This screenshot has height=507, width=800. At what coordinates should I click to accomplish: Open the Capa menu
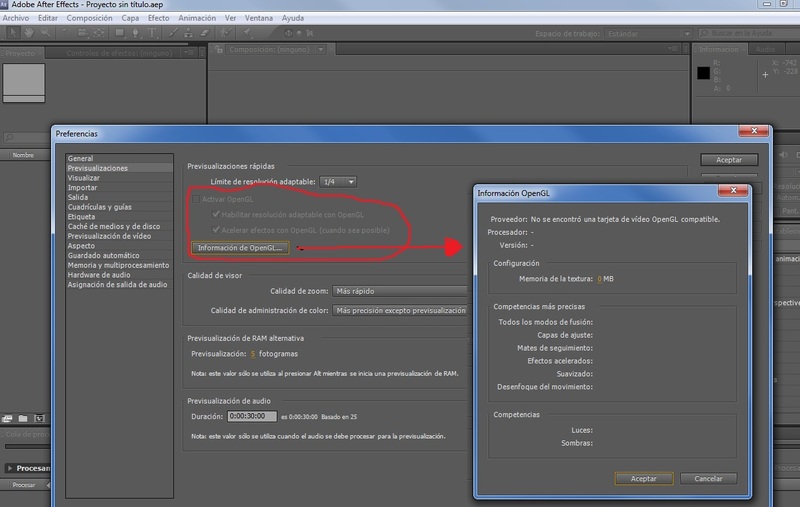[130, 18]
